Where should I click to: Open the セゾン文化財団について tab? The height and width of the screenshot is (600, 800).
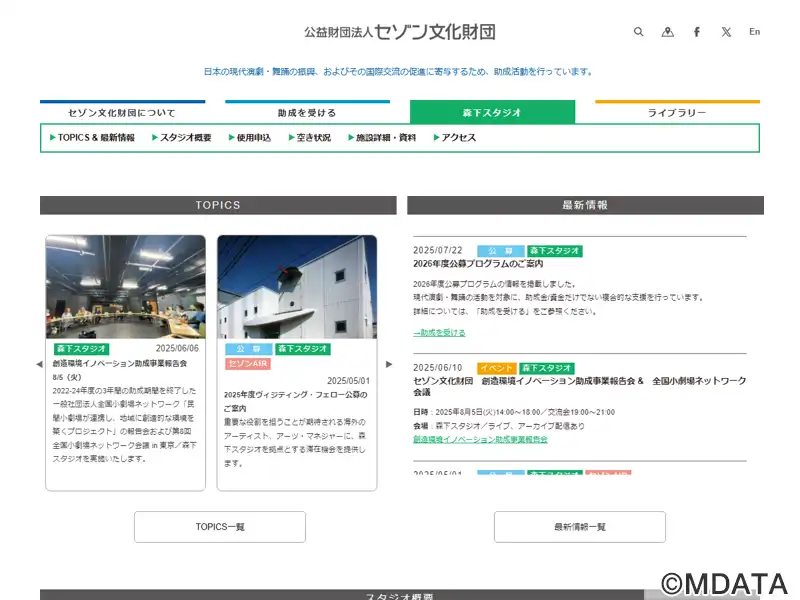122,112
